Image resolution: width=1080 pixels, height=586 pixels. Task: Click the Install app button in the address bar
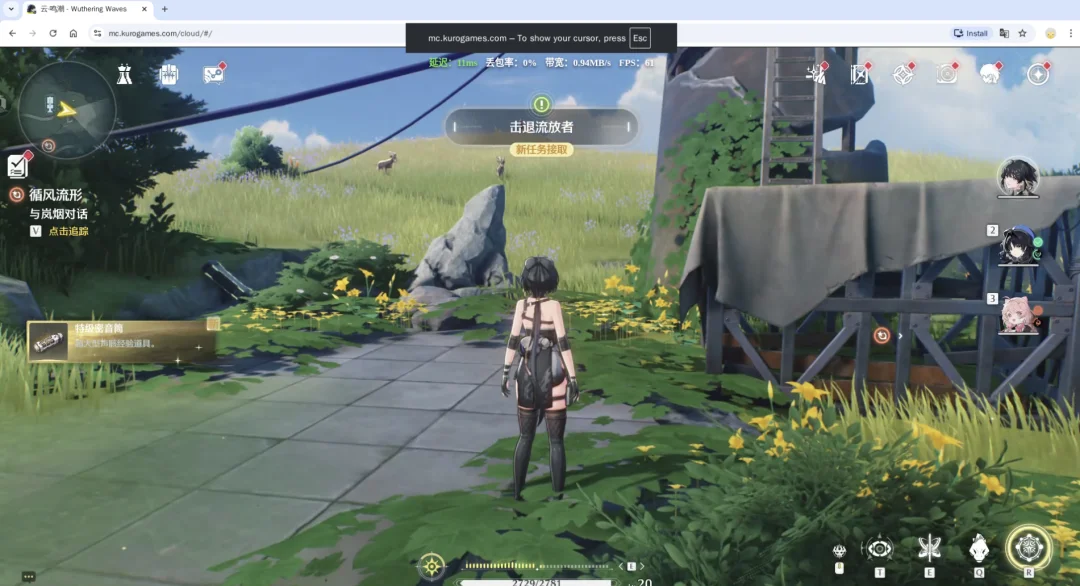click(970, 33)
